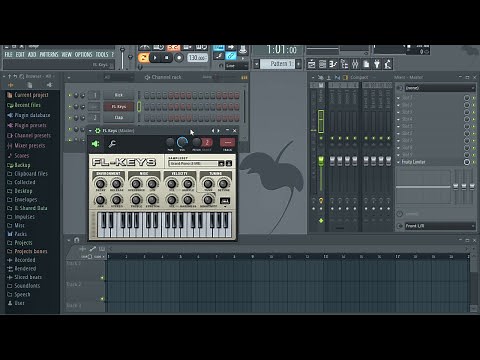Select the Kick channel button
This screenshot has width=480, height=360.
(x=119, y=95)
